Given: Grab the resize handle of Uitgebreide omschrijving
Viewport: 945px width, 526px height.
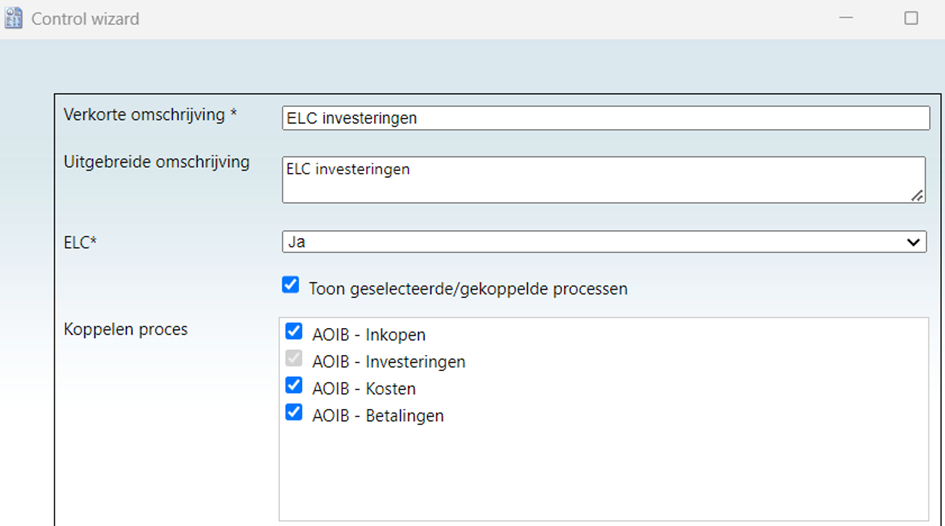Looking at the screenshot, I should [917, 195].
